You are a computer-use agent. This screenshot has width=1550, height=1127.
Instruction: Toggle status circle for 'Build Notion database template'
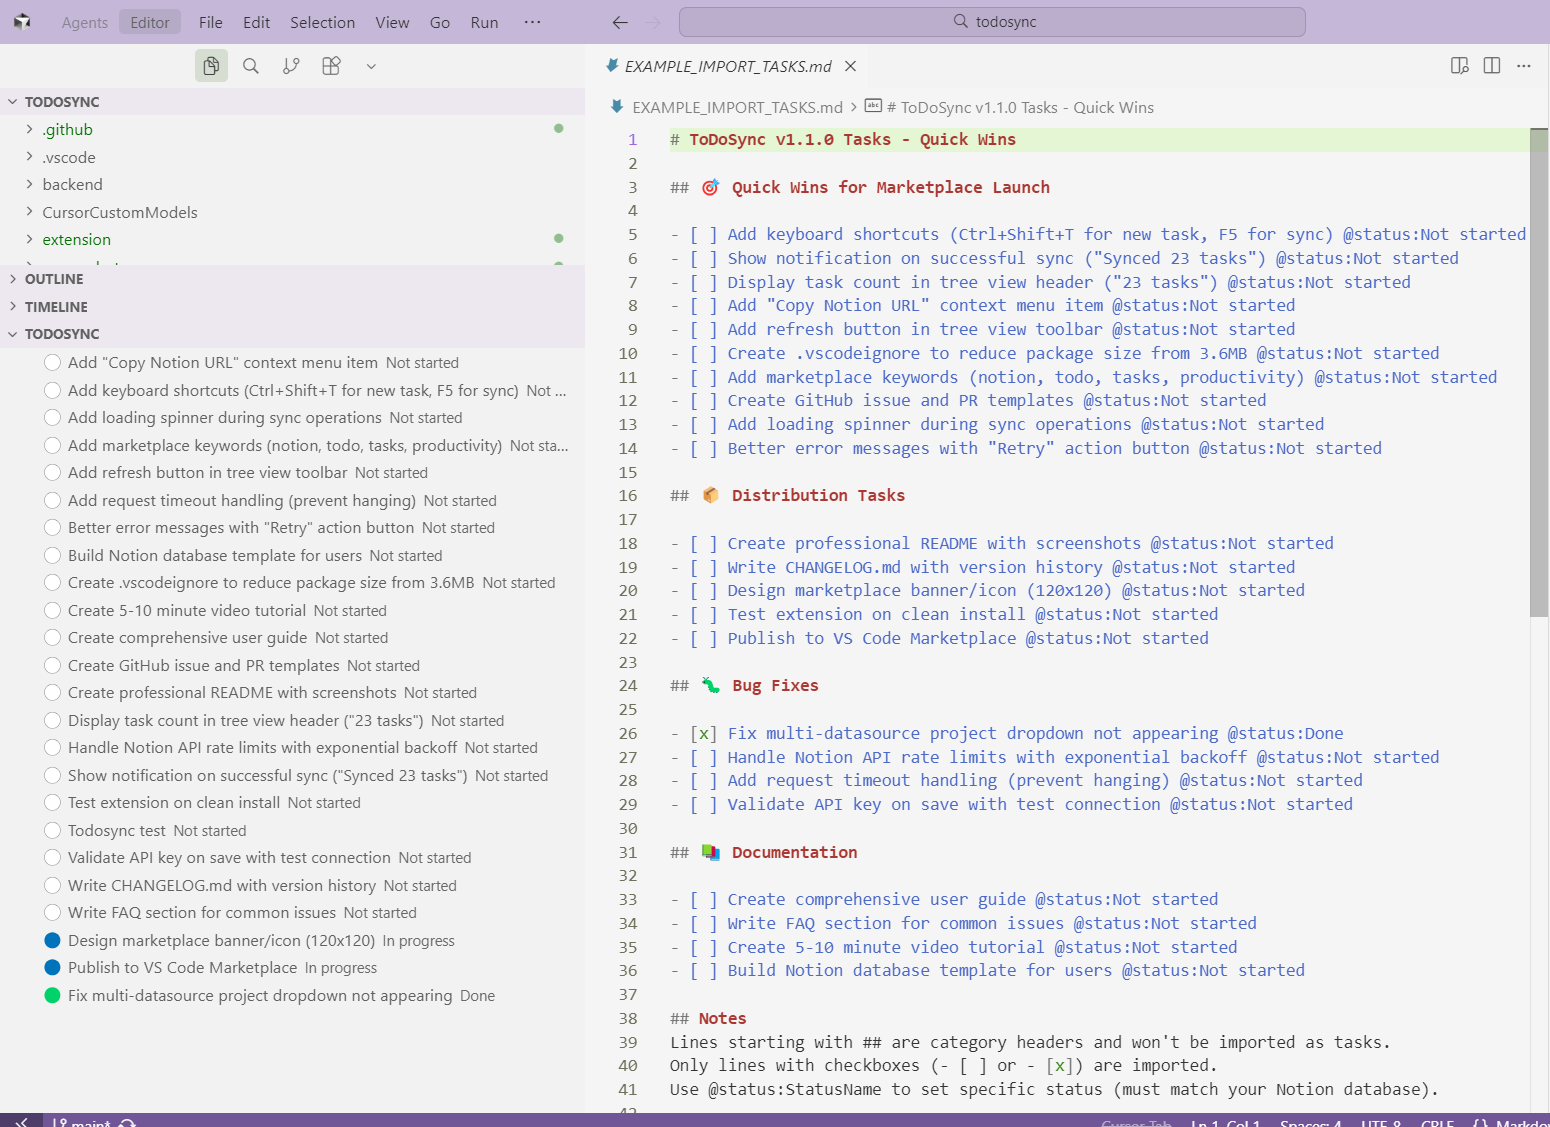(x=53, y=556)
